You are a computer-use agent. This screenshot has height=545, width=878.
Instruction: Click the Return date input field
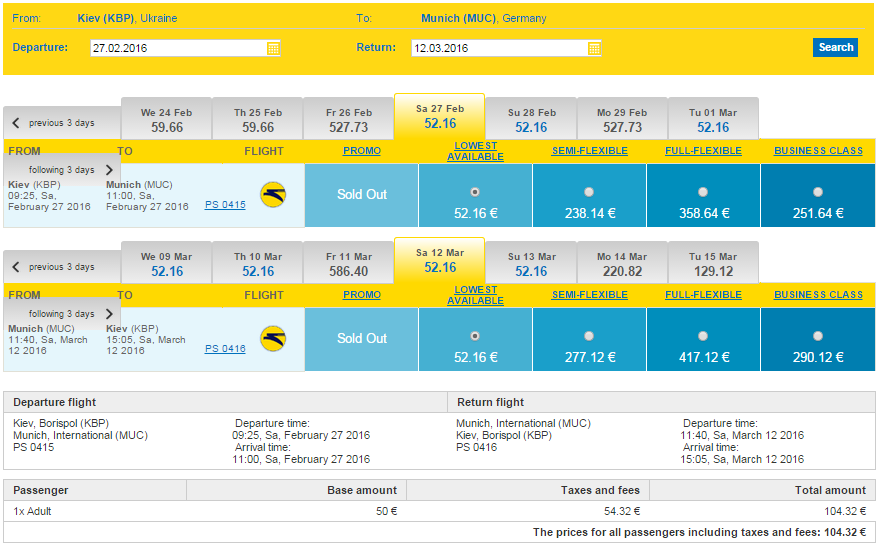point(498,48)
